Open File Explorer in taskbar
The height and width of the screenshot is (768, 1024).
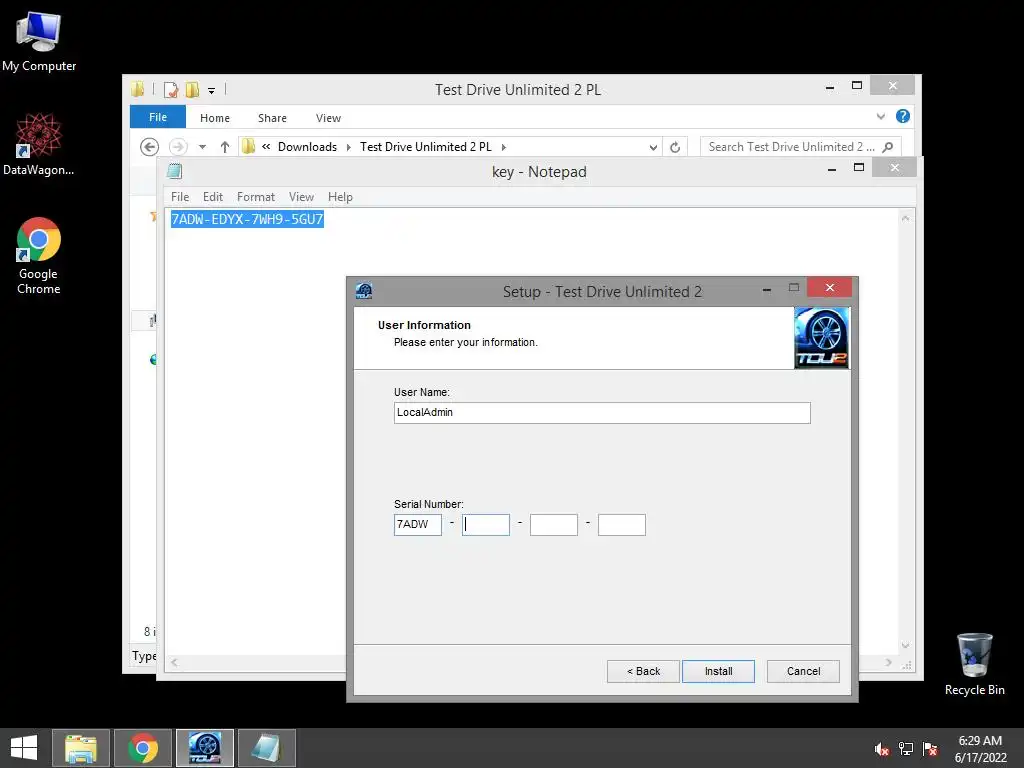(x=81, y=748)
